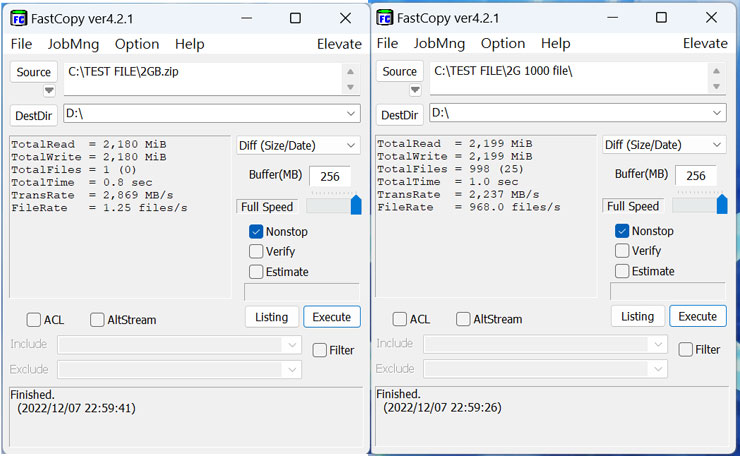
Task: Open Diff (Size/Date) mode dropdown, left window
Action: pyautogui.click(x=298, y=145)
